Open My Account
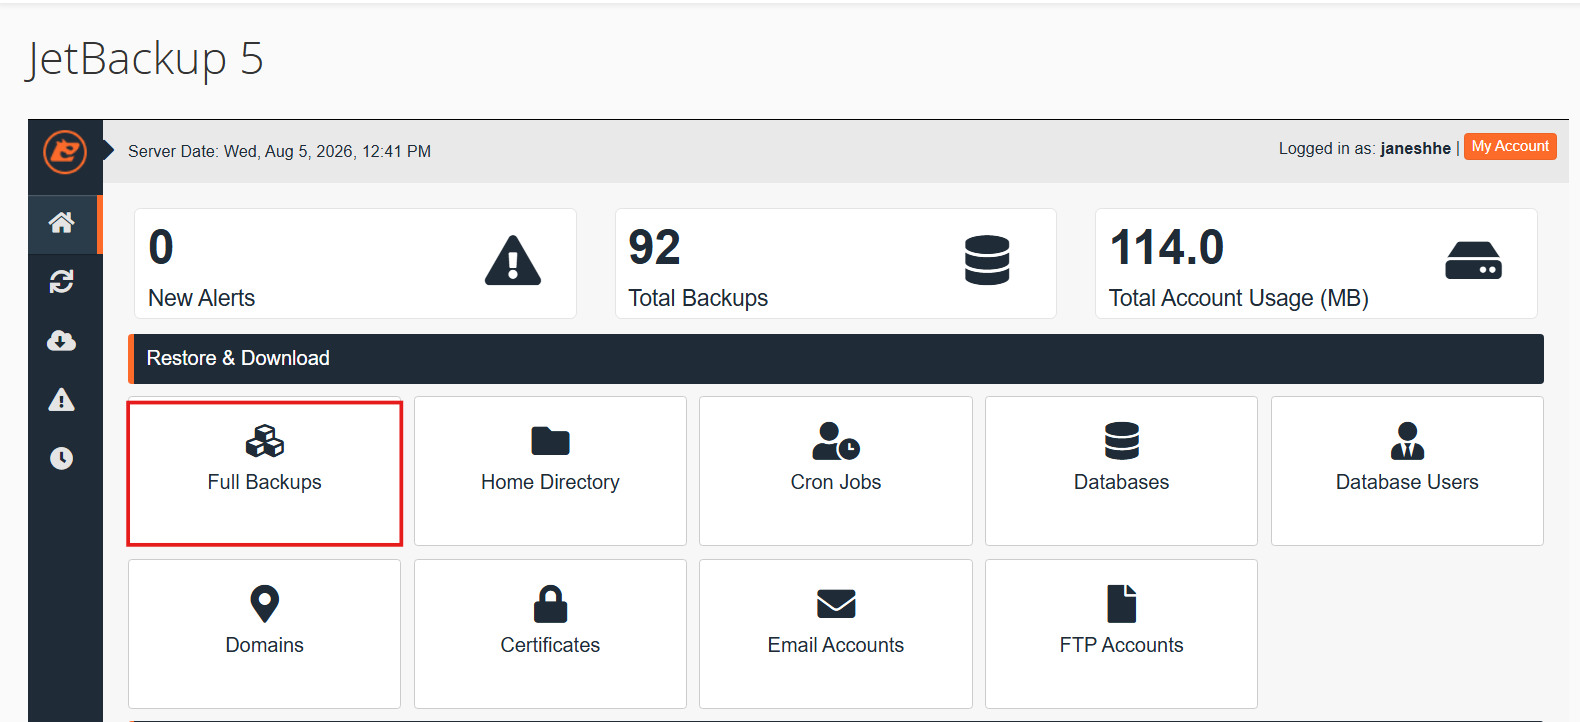The image size is (1580, 722). [x=1510, y=147]
